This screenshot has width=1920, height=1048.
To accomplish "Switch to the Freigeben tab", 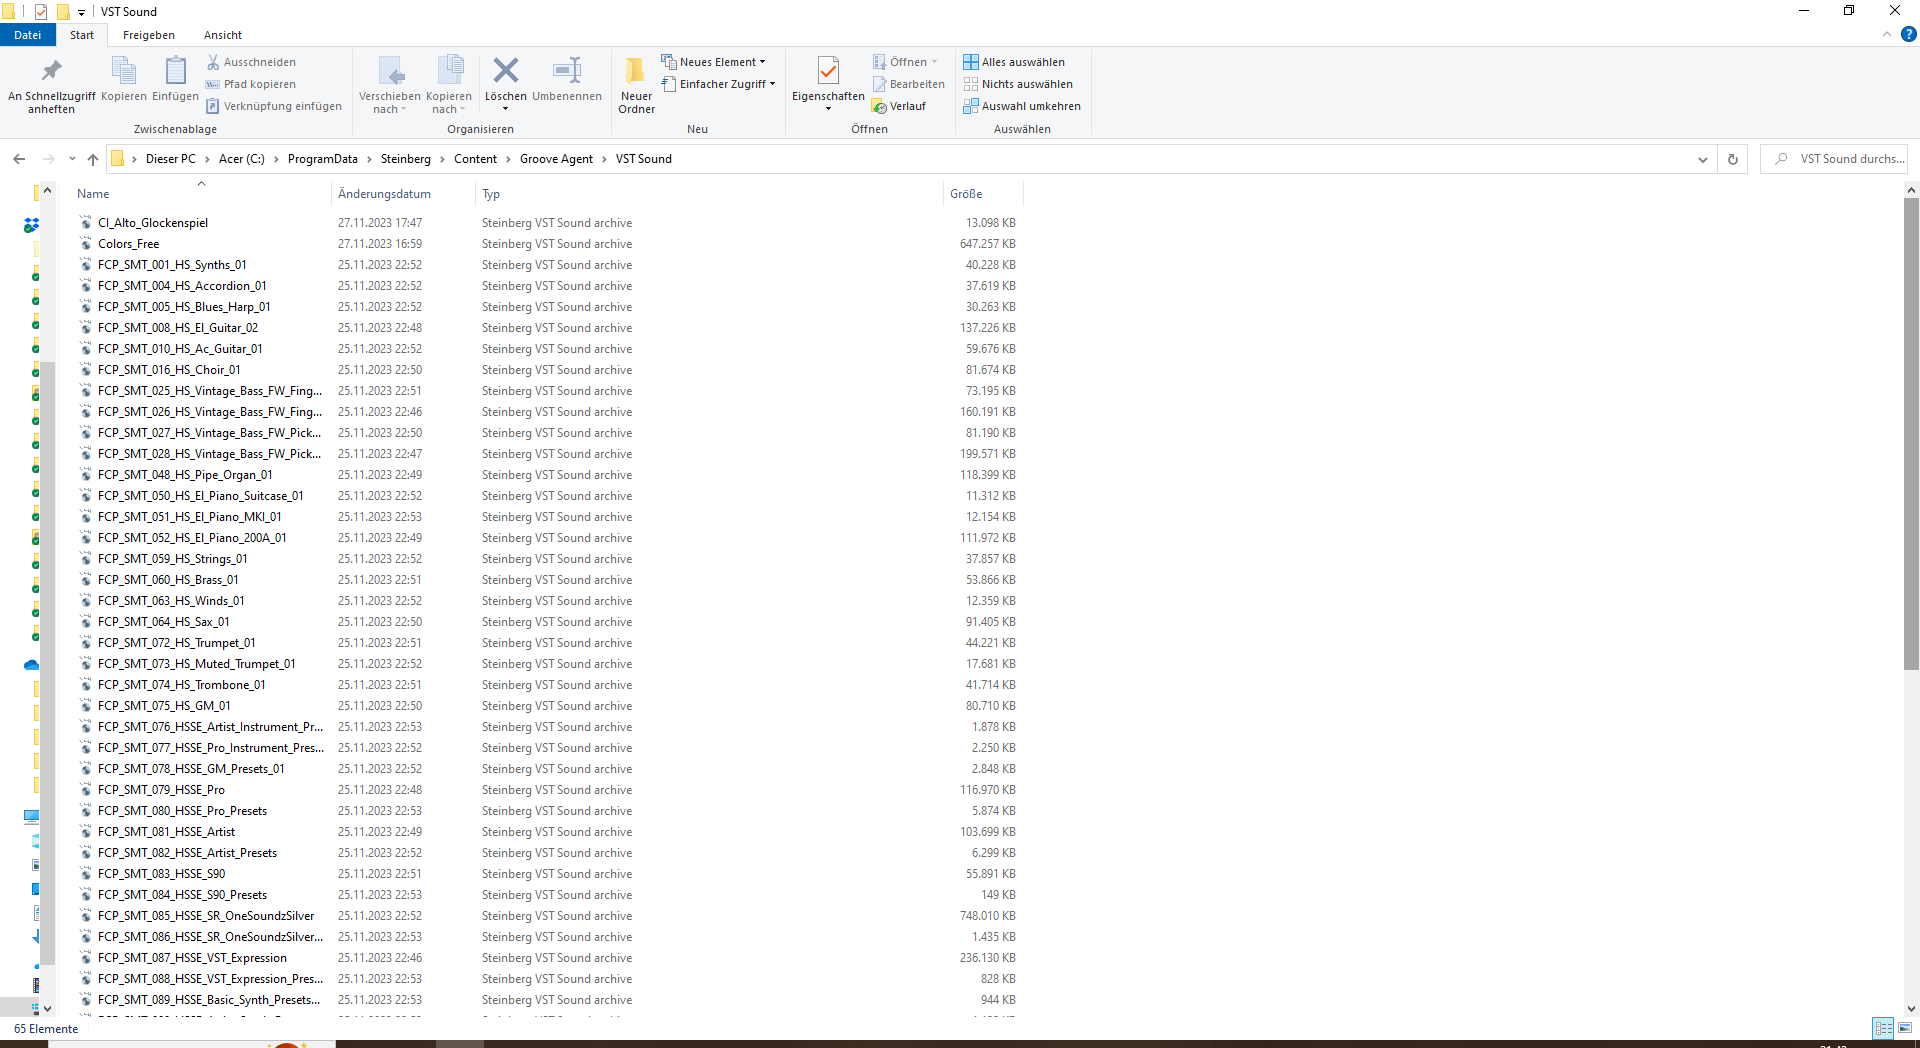I will 149,35.
